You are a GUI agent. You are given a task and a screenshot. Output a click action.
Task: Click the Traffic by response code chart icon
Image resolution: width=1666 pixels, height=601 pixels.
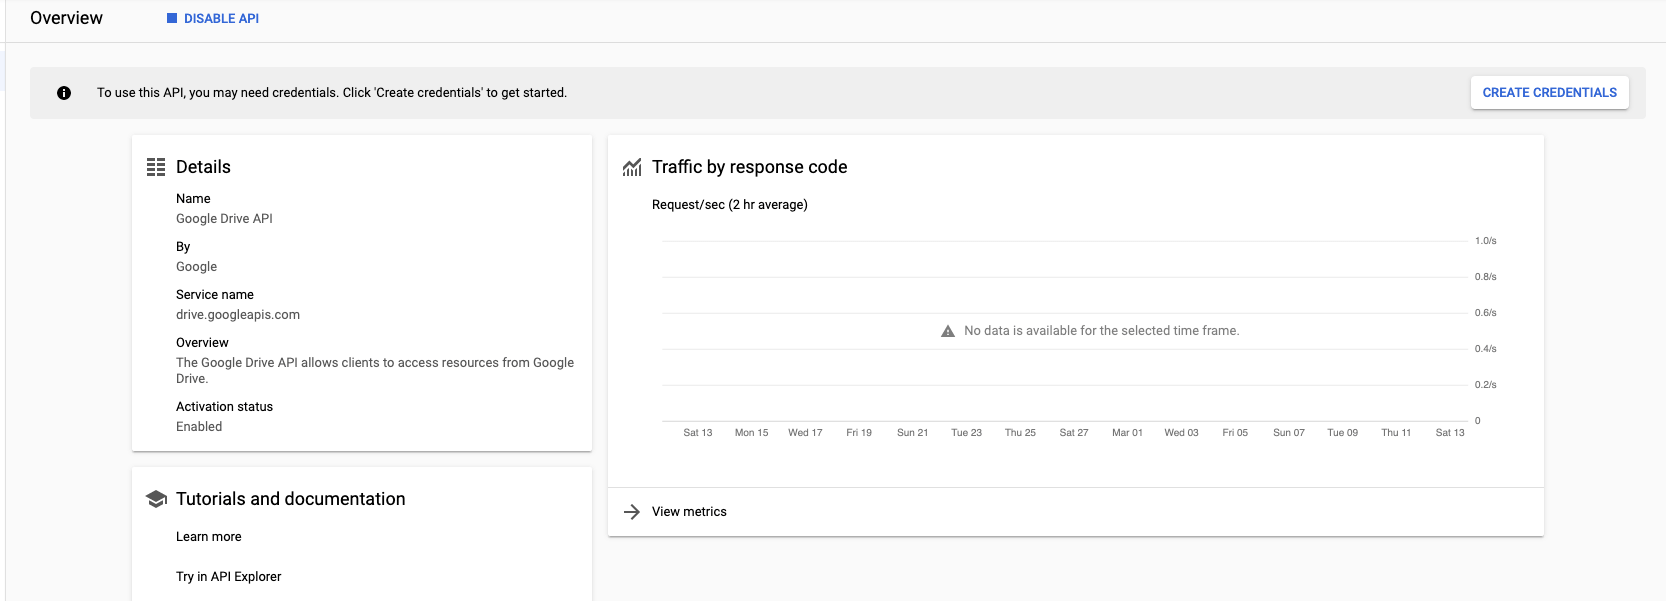(x=632, y=167)
